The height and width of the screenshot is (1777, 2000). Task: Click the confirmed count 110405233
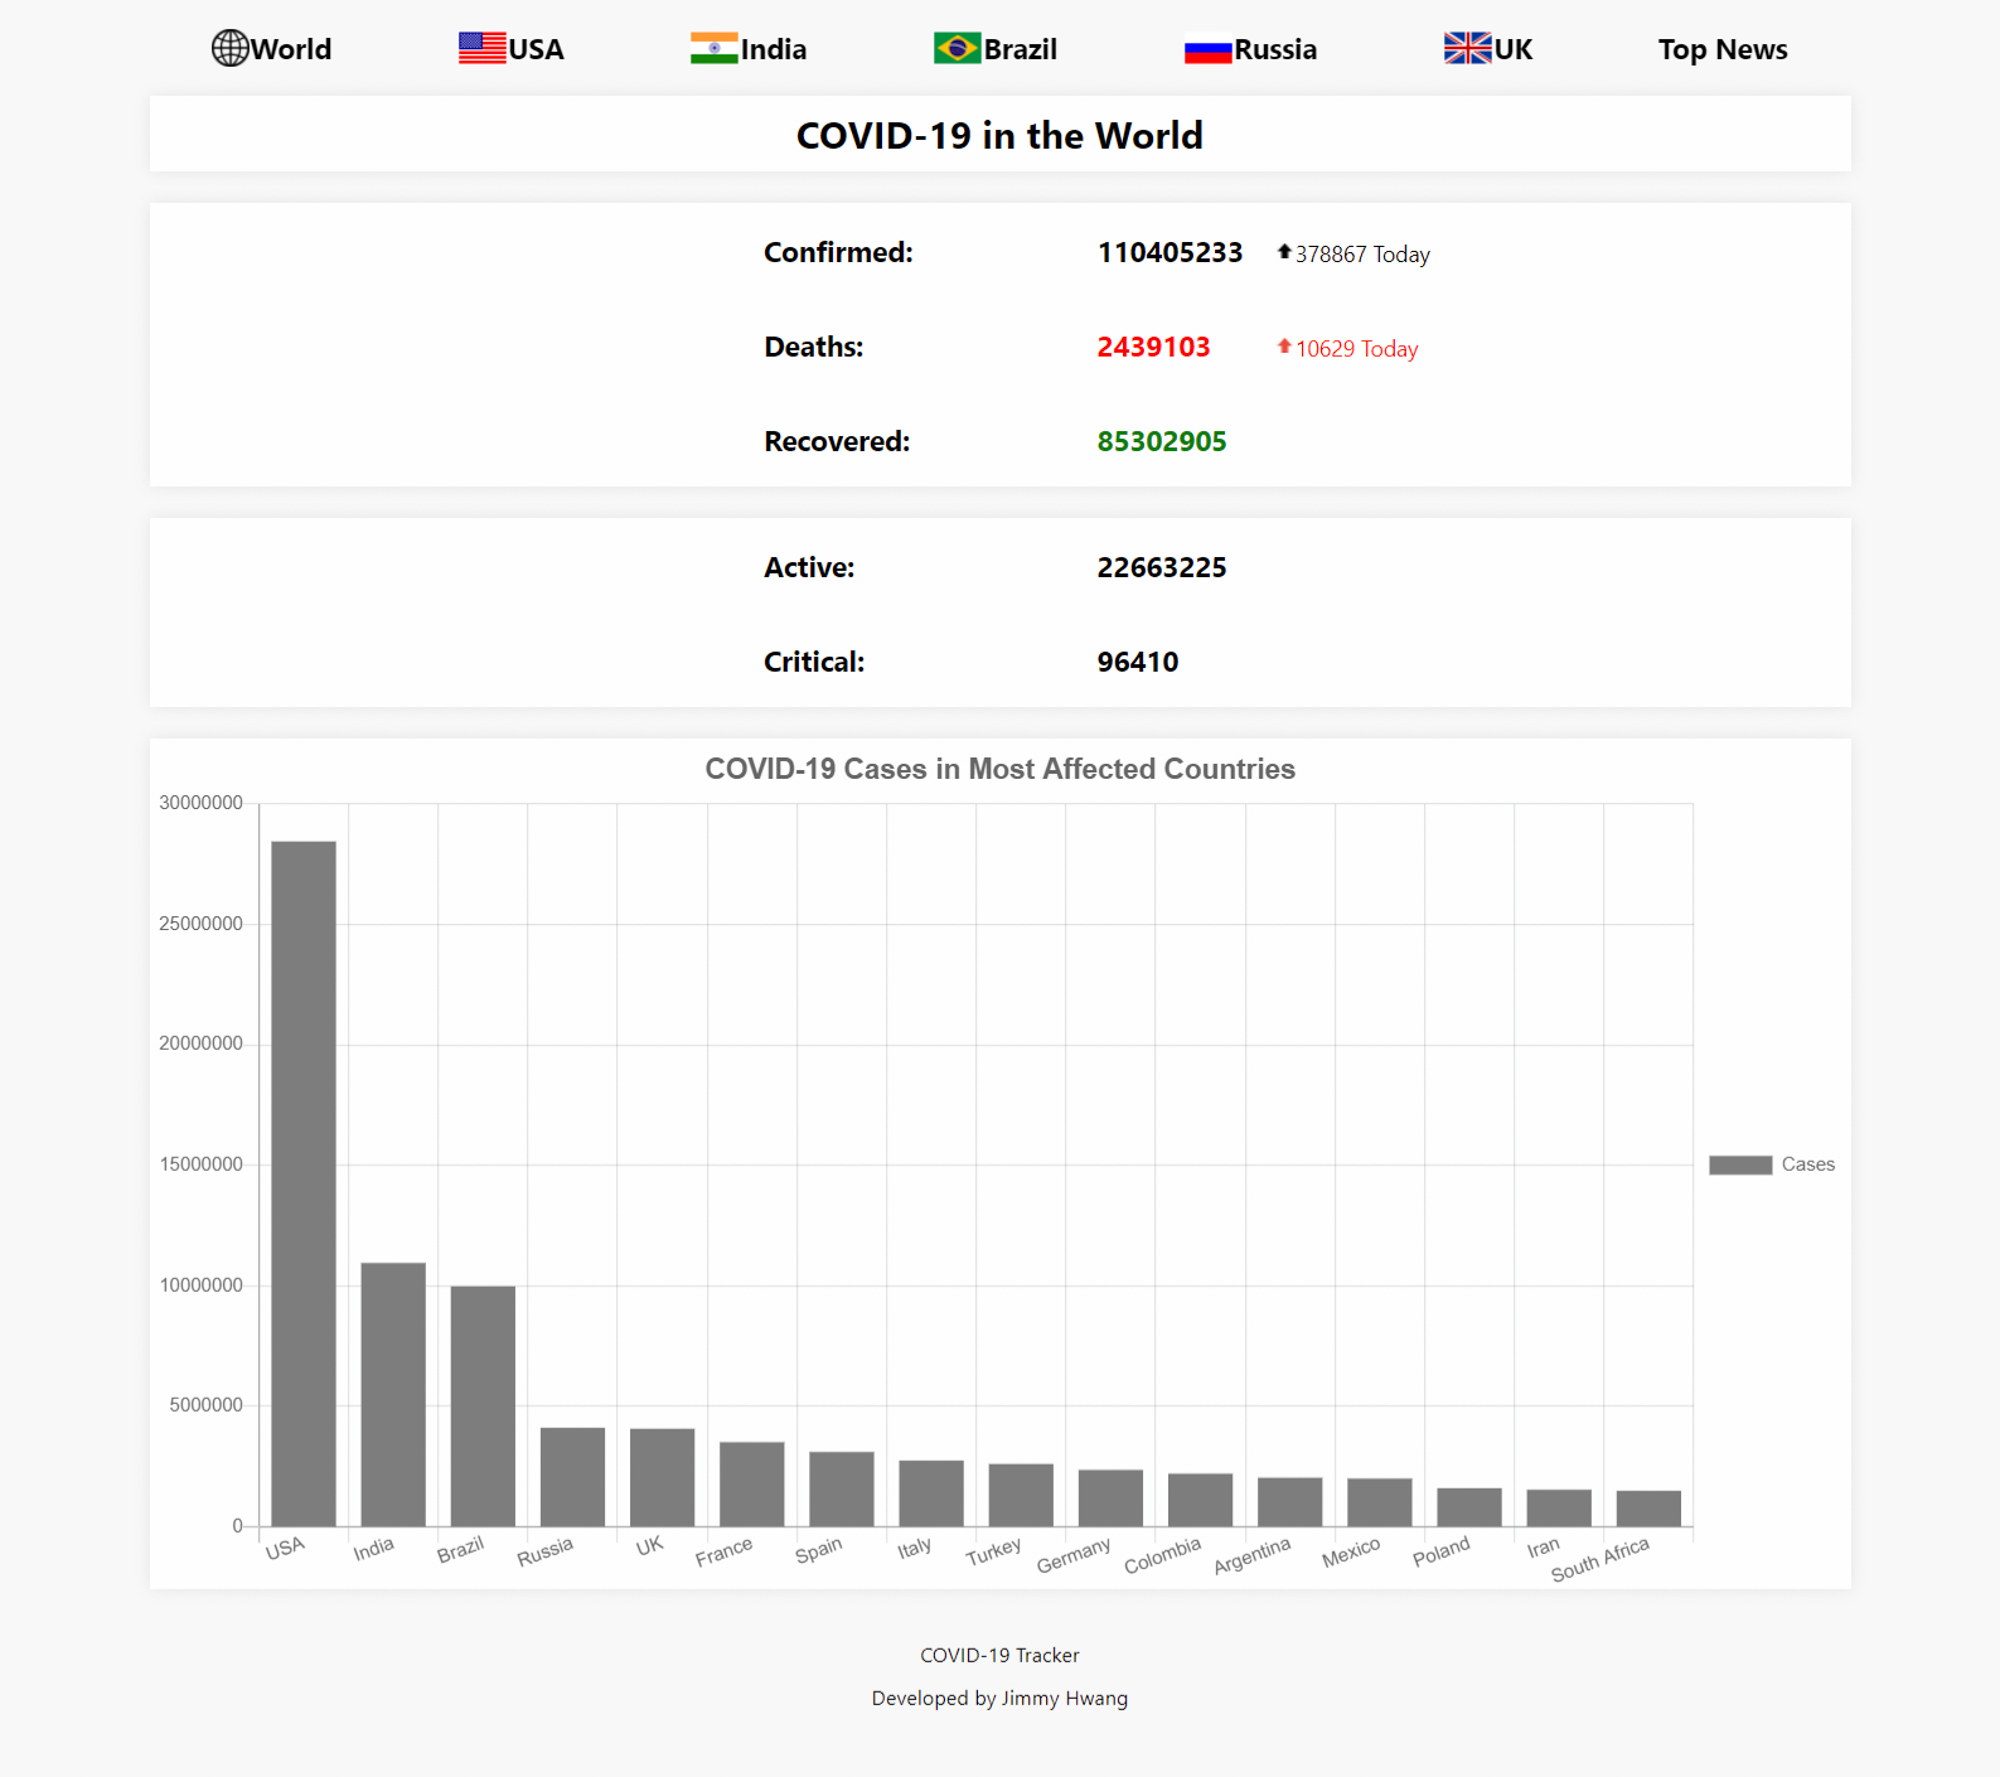click(1170, 252)
